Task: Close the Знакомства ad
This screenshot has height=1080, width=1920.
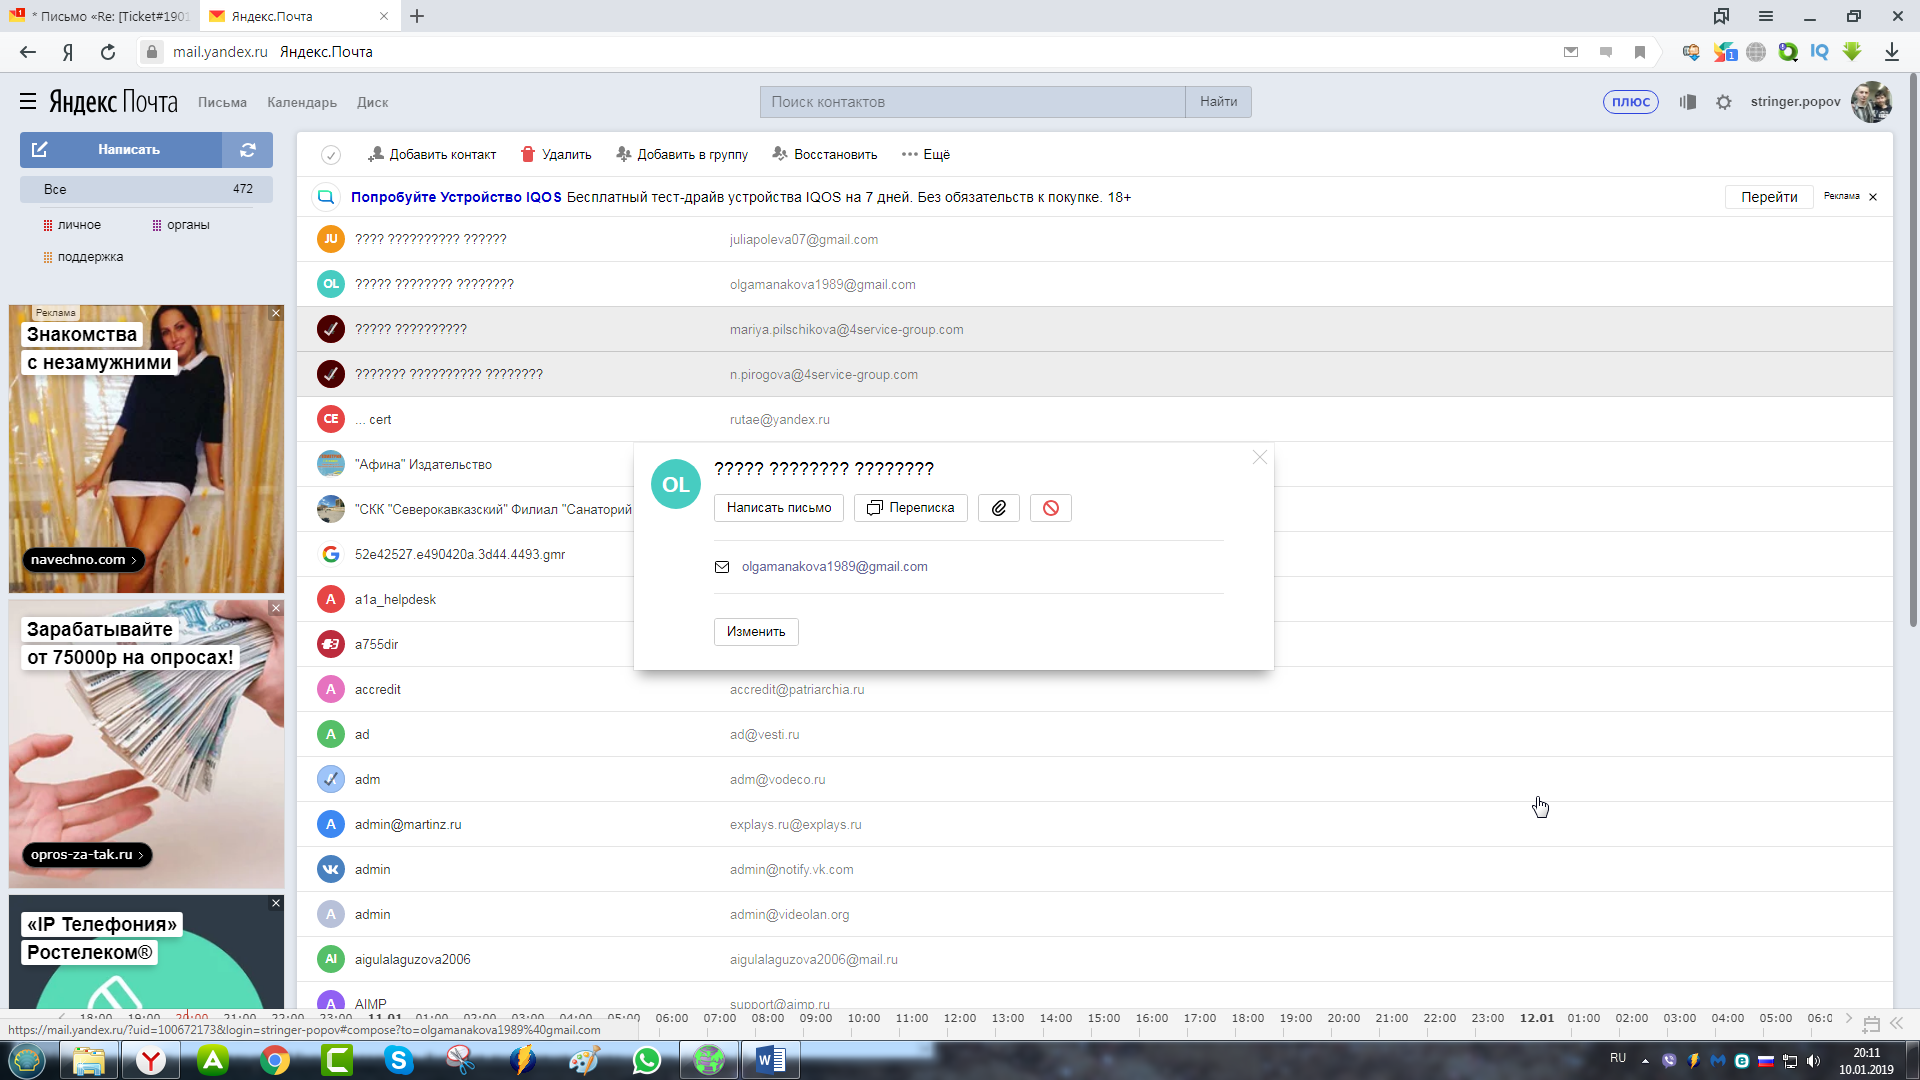Action: [x=276, y=314]
